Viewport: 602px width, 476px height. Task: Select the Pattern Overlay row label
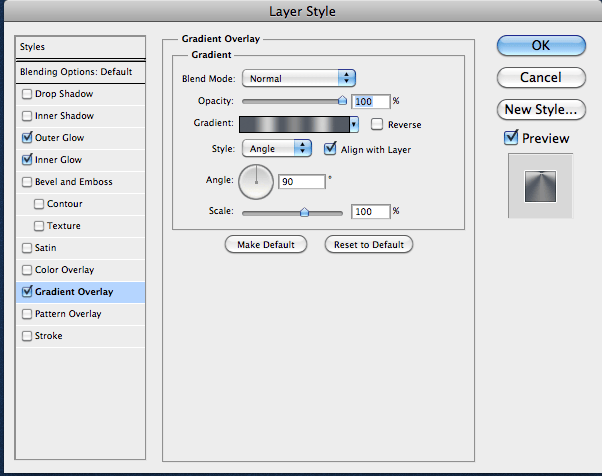click(68, 314)
